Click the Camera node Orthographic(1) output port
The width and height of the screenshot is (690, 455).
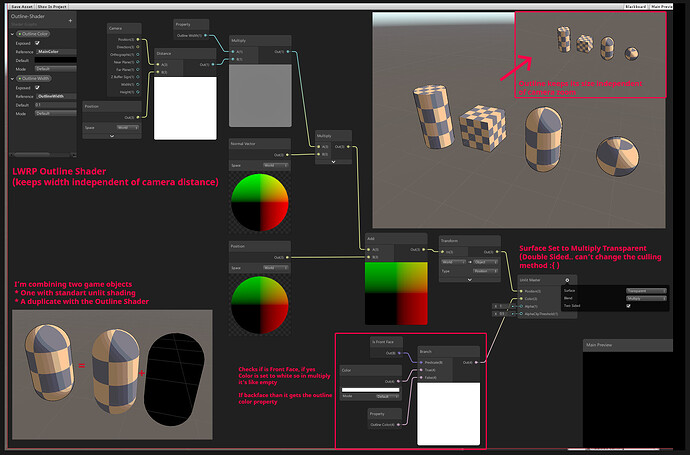[x=138, y=55]
